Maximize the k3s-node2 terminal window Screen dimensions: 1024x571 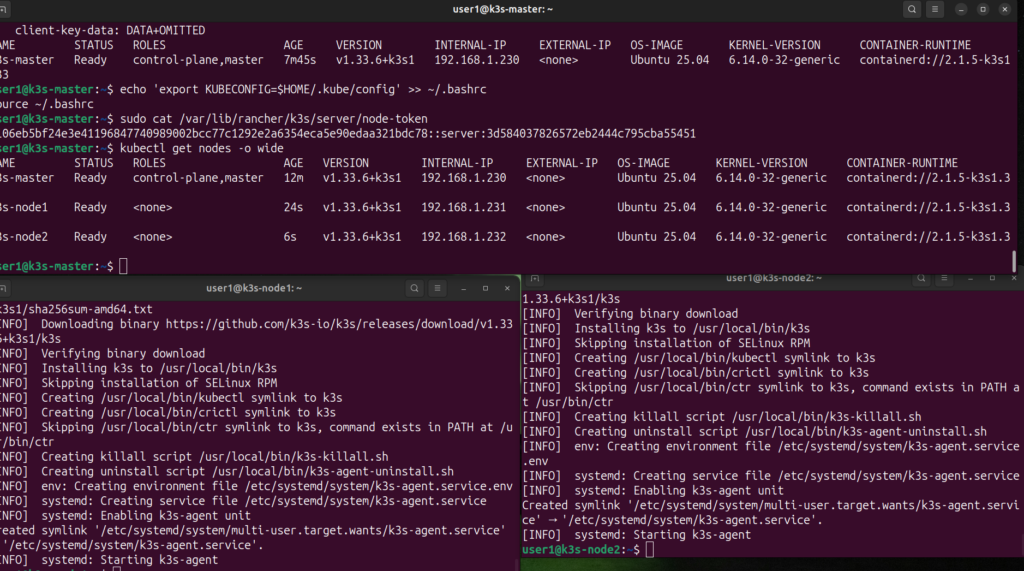point(993,277)
